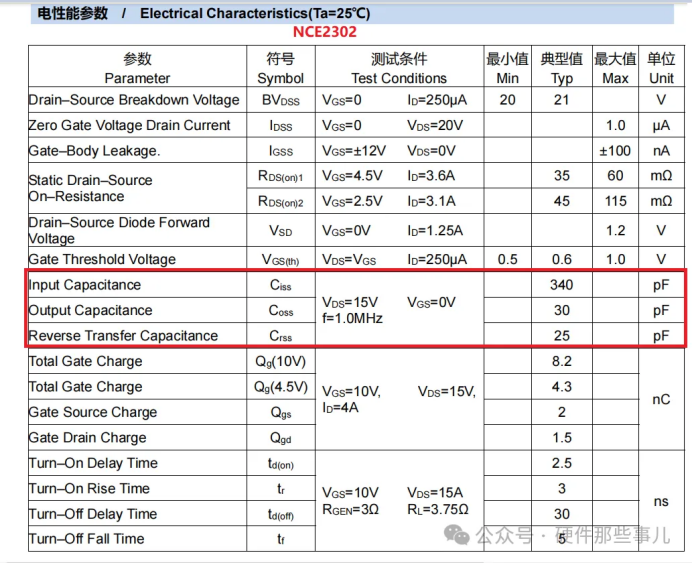Select the ID=3.6A test condition
This screenshot has width=693, height=563.
(431, 176)
